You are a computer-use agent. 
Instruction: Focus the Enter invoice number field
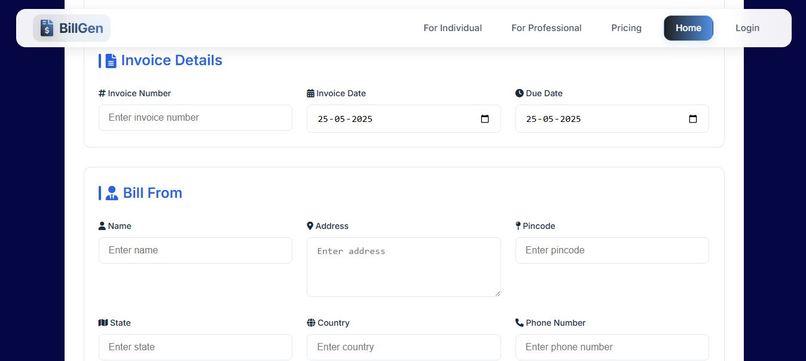click(195, 118)
